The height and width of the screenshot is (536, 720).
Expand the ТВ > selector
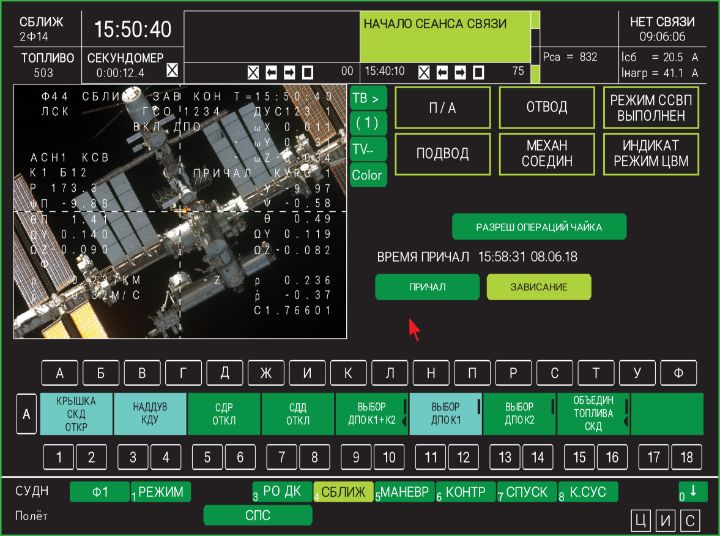point(367,98)
